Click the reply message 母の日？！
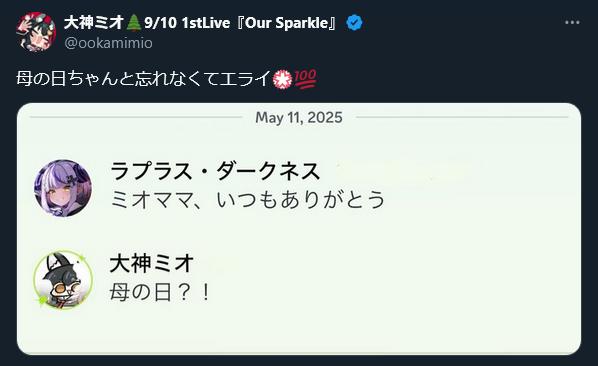Screen dimensions: 598x366 coord(160,292)
